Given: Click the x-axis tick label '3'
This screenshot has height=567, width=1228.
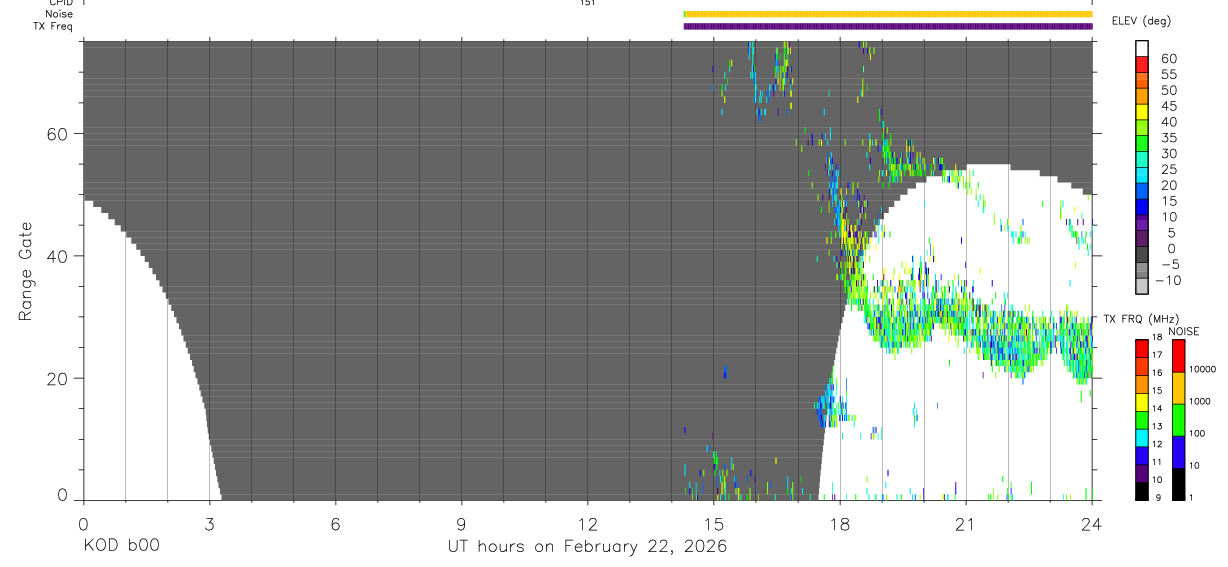Looking at the screenshot, I should click(x=209, y=523).
